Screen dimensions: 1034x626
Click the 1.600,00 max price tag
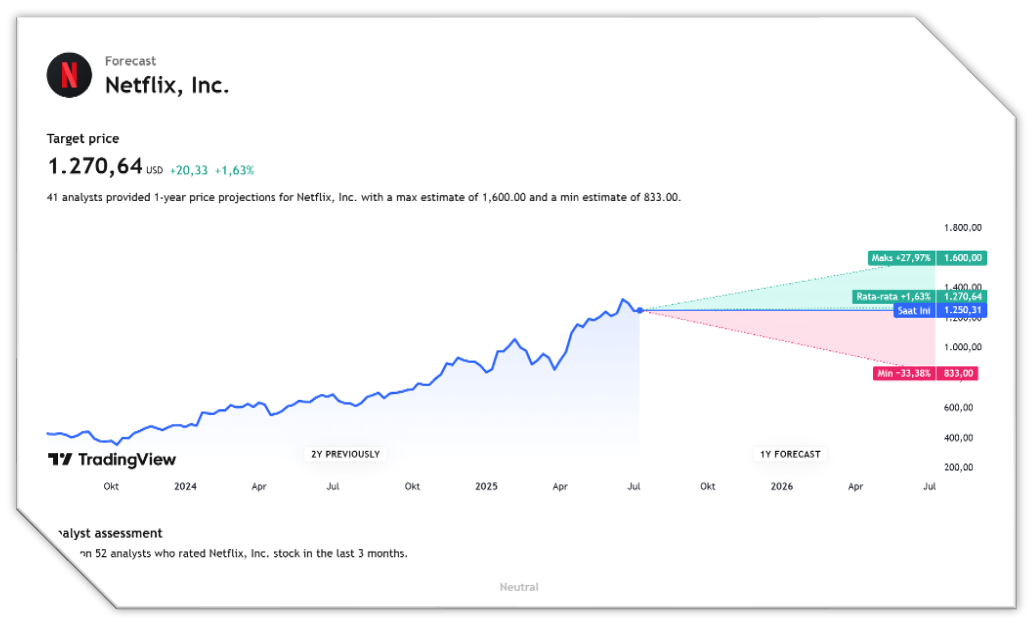961,258
